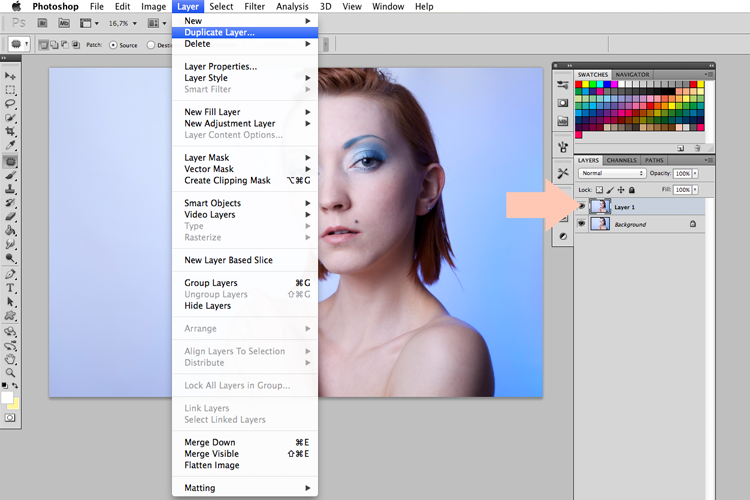Choose the Clone Stamp tool
Viewport: 750px width, 500px height.
[x=10, y=189]
